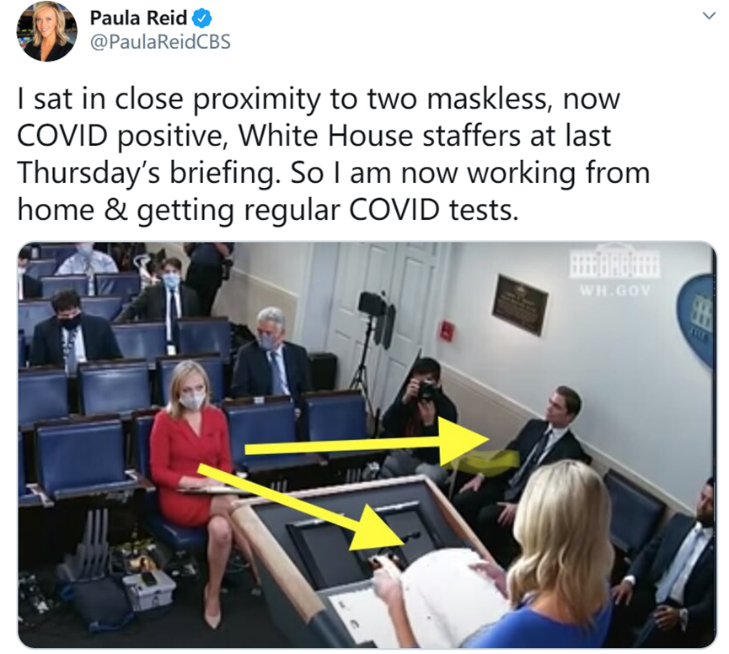Click the upper yellow arrow in the photo

tap(367, 442)
